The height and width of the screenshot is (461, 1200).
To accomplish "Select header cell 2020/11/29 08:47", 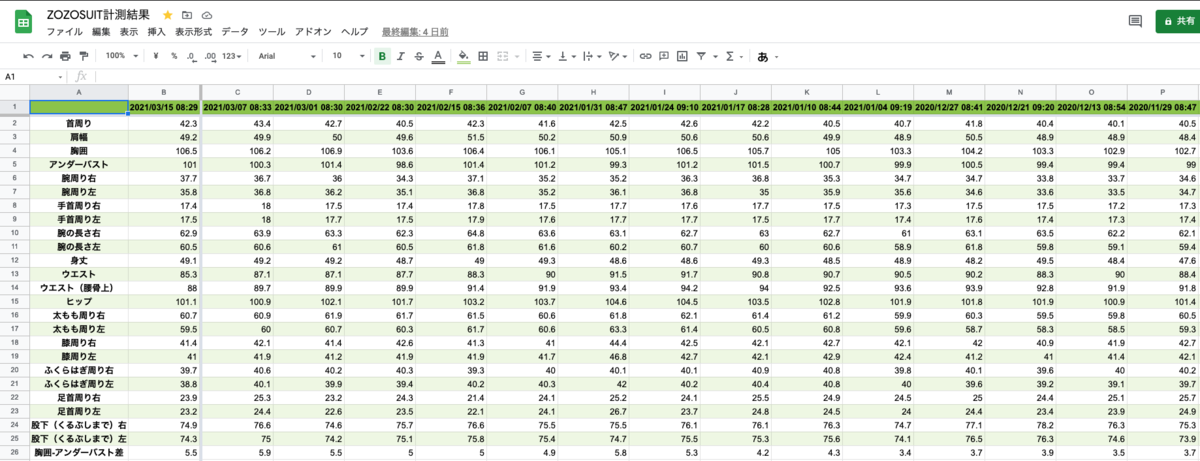I will point(1164,107).
